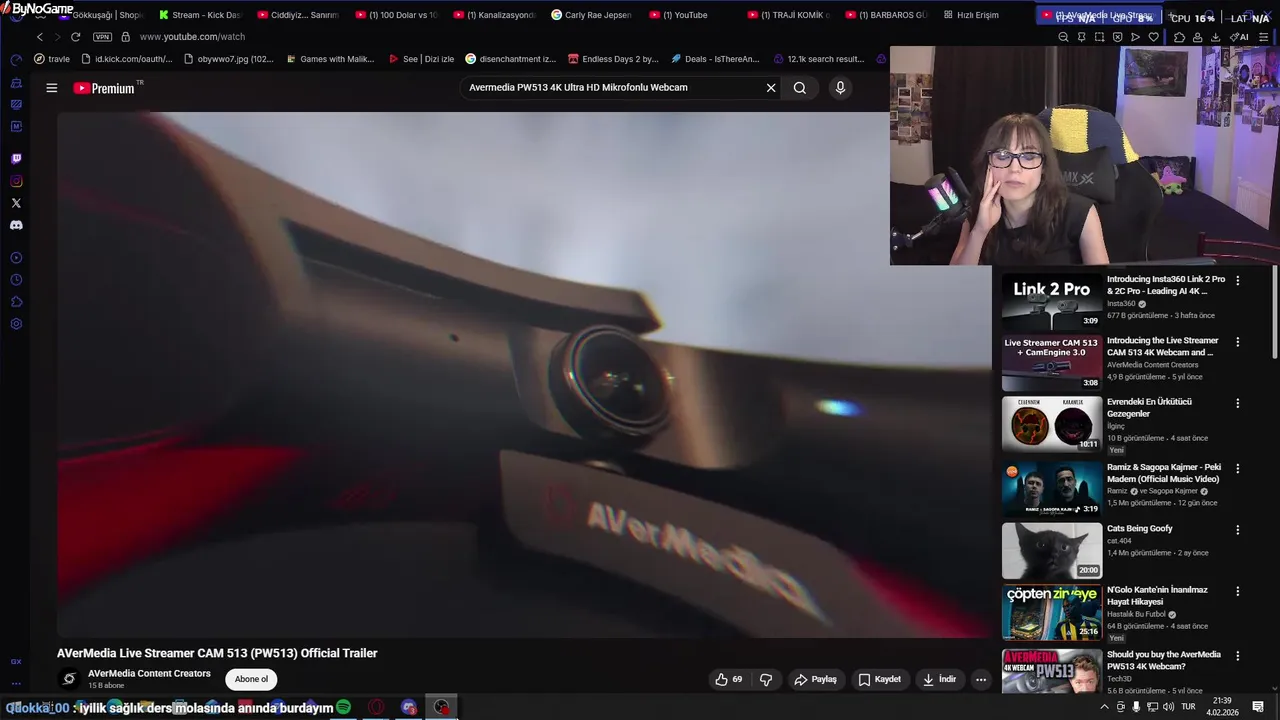The height and width of the screenshot is (720, 1280).
Task: Open extensions cube icon in sidebar
Action: [16, 302]
